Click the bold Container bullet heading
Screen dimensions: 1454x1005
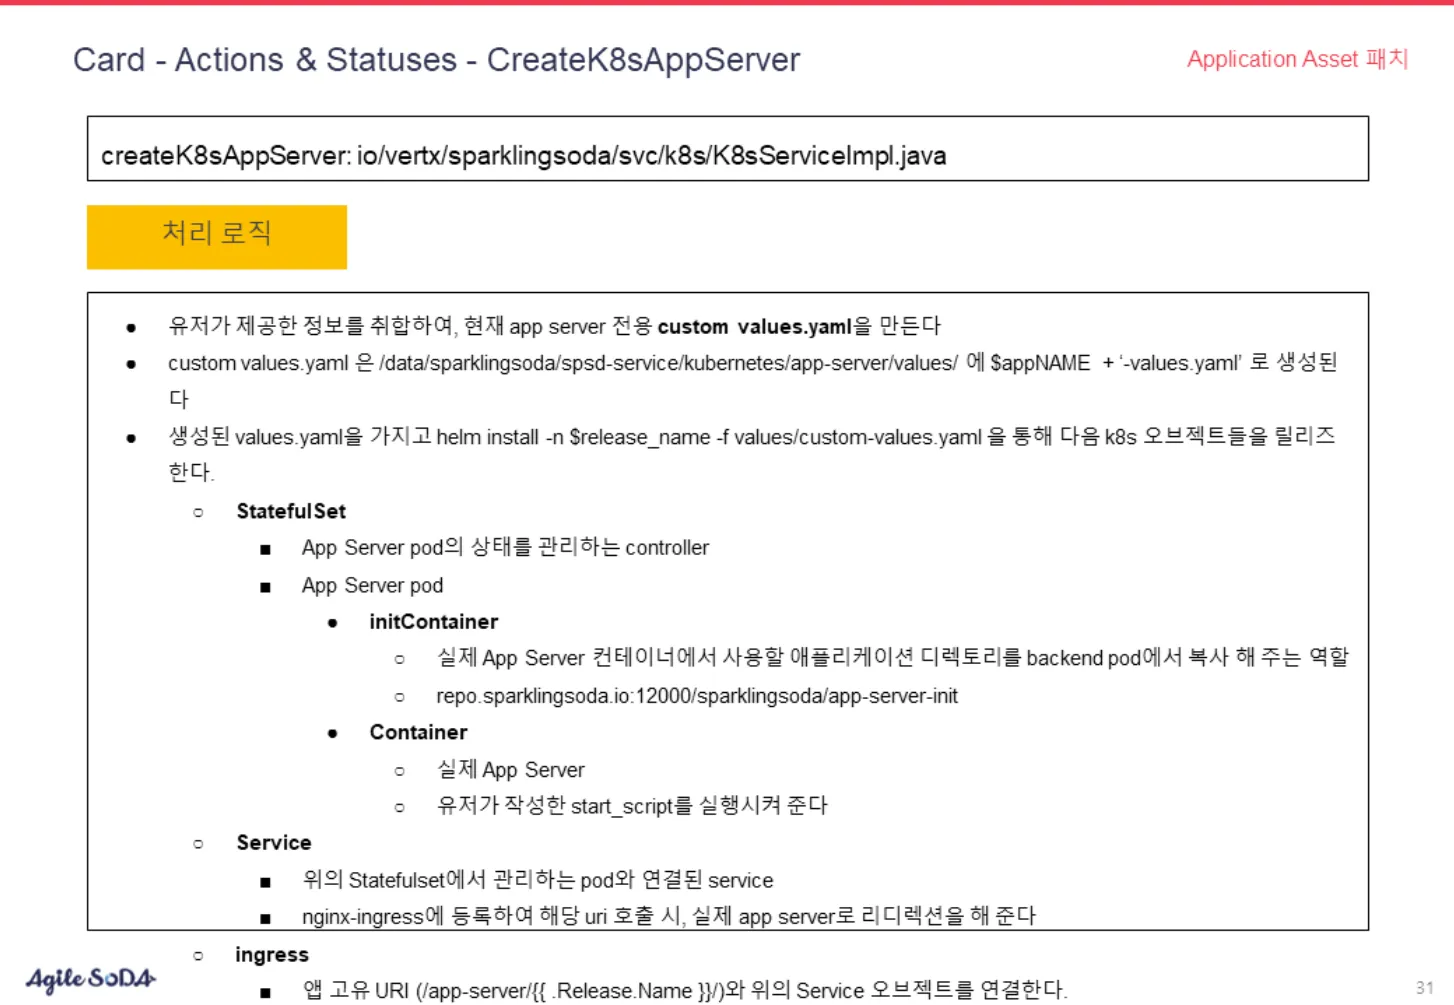(418, 732)
